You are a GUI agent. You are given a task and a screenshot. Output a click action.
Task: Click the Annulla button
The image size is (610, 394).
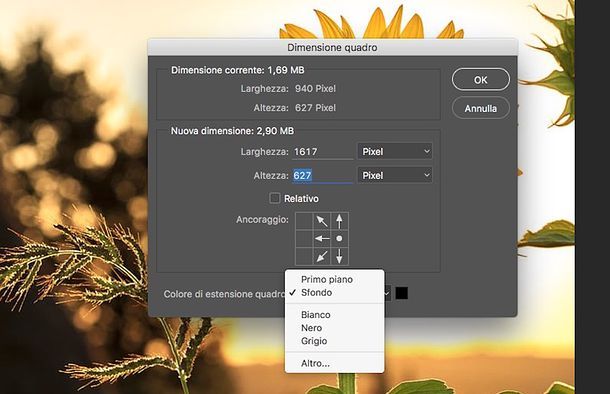click(x=480, y=108)
